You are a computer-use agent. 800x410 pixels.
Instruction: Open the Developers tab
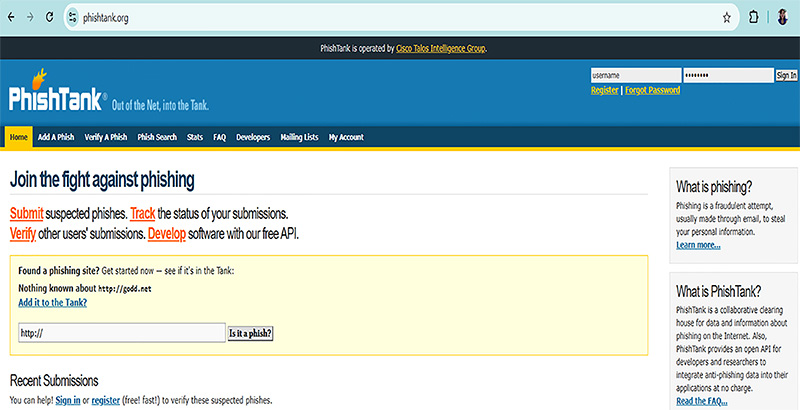[253, 137]
